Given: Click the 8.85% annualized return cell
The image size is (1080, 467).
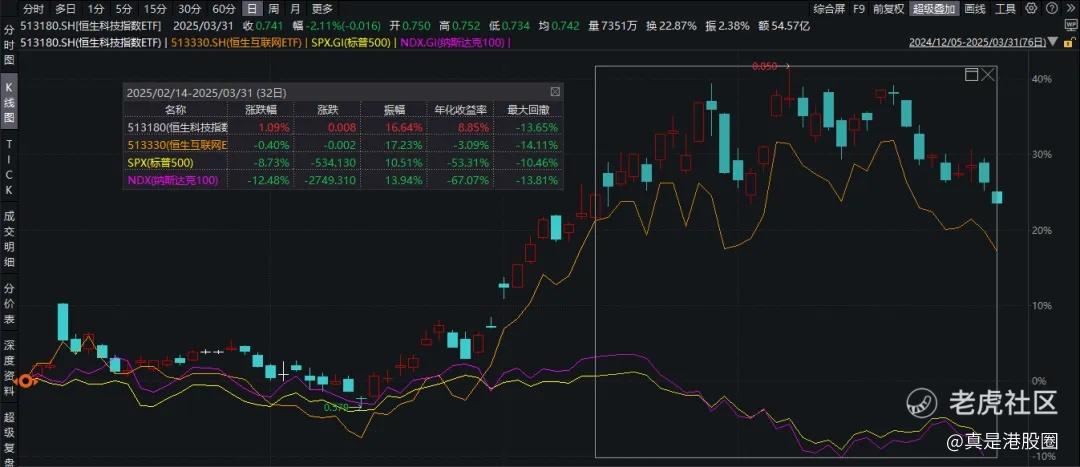Looking at the screenshot, I should [x=476, y=127].
